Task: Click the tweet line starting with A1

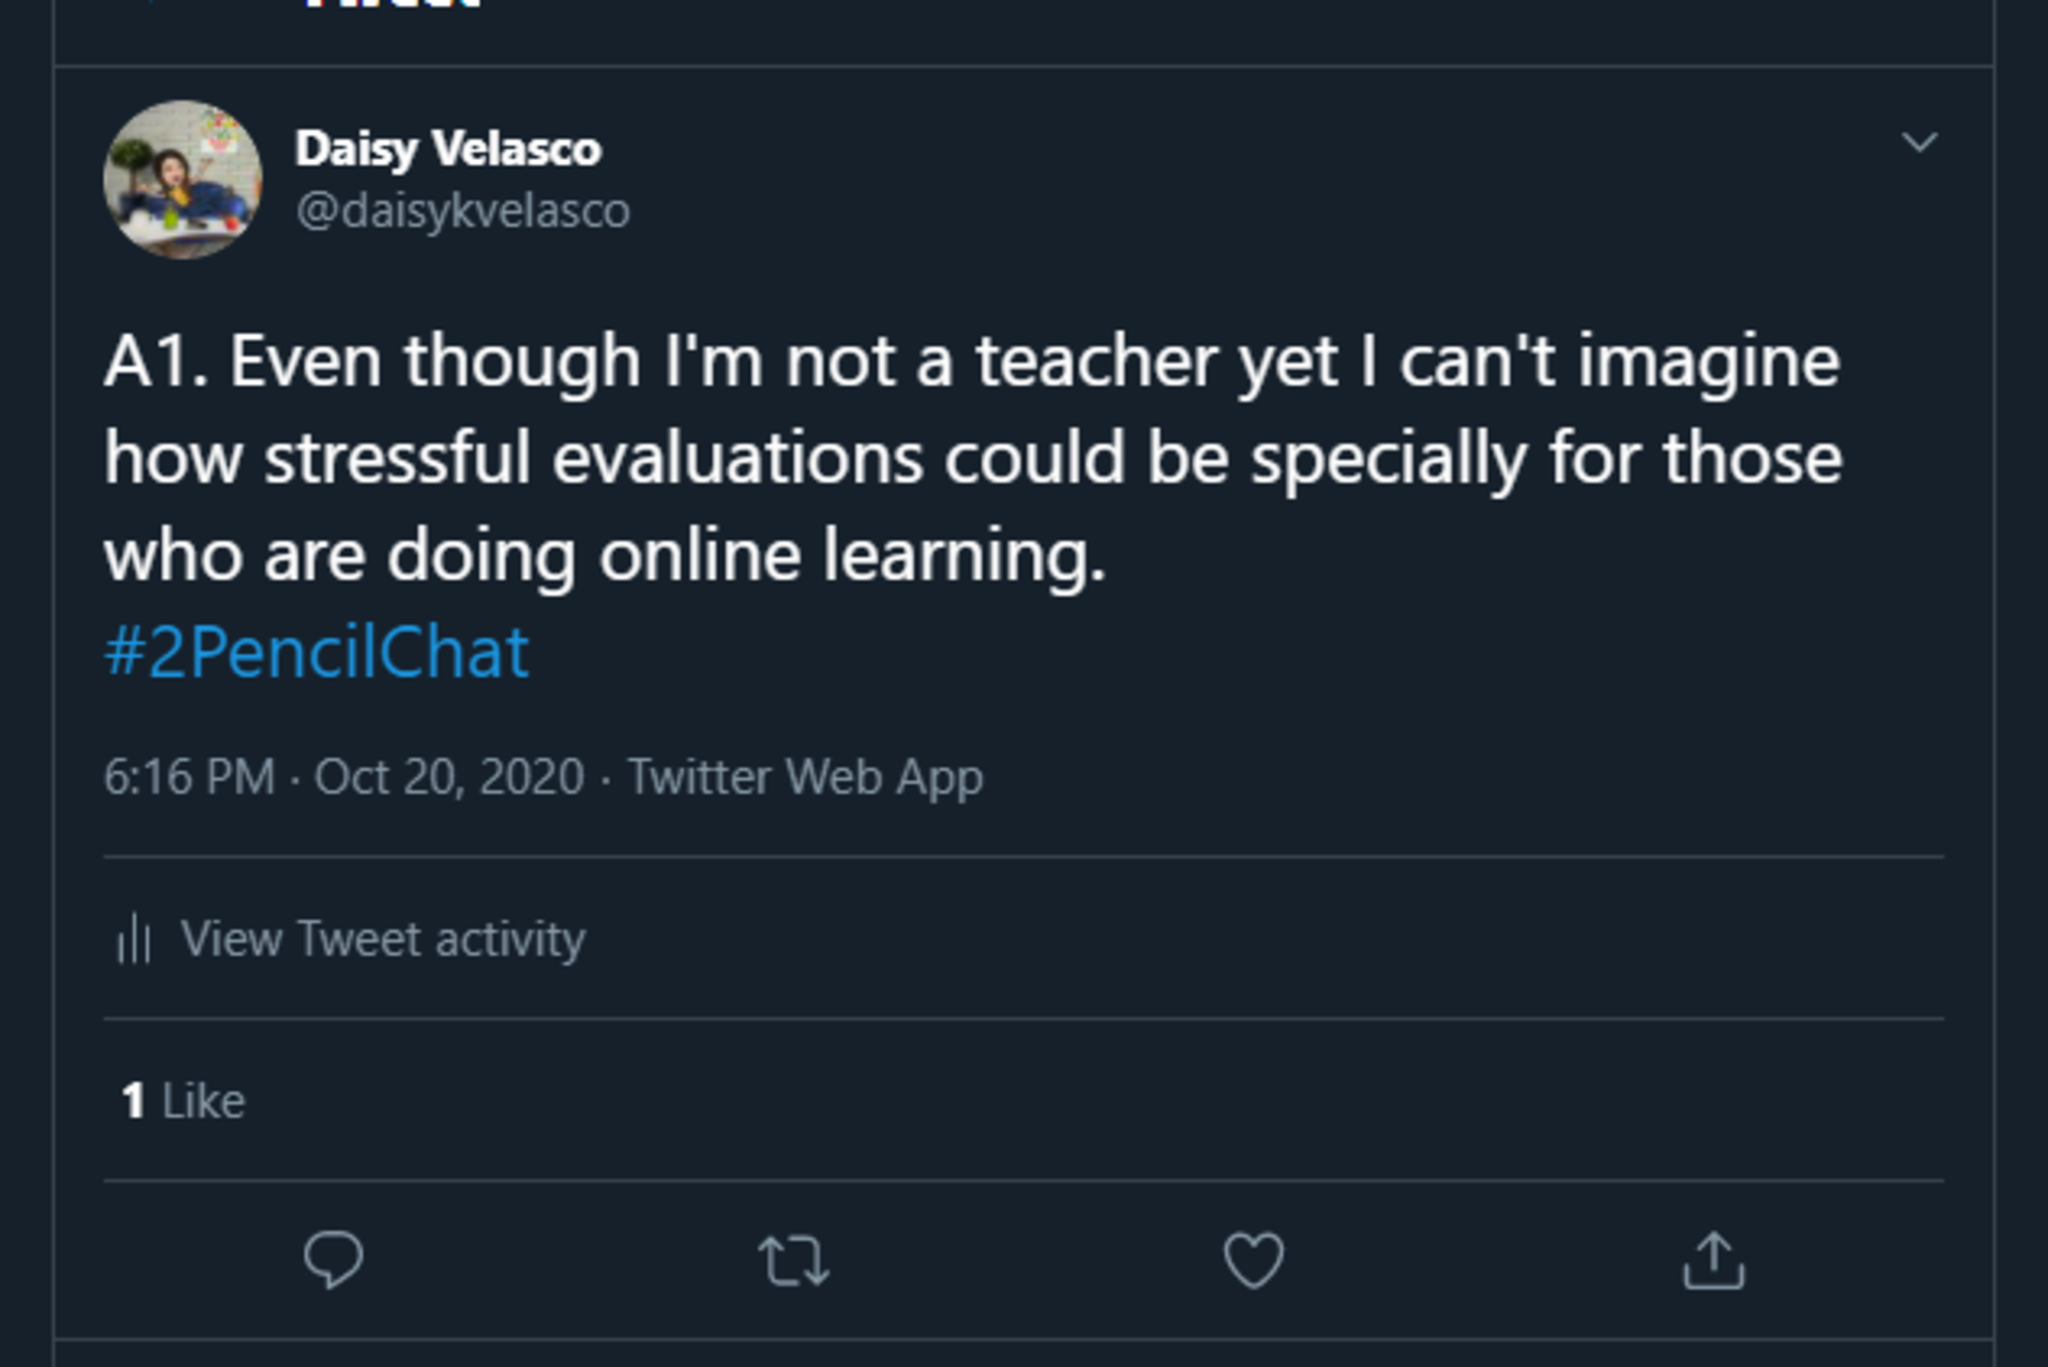Action: [970, 361]
